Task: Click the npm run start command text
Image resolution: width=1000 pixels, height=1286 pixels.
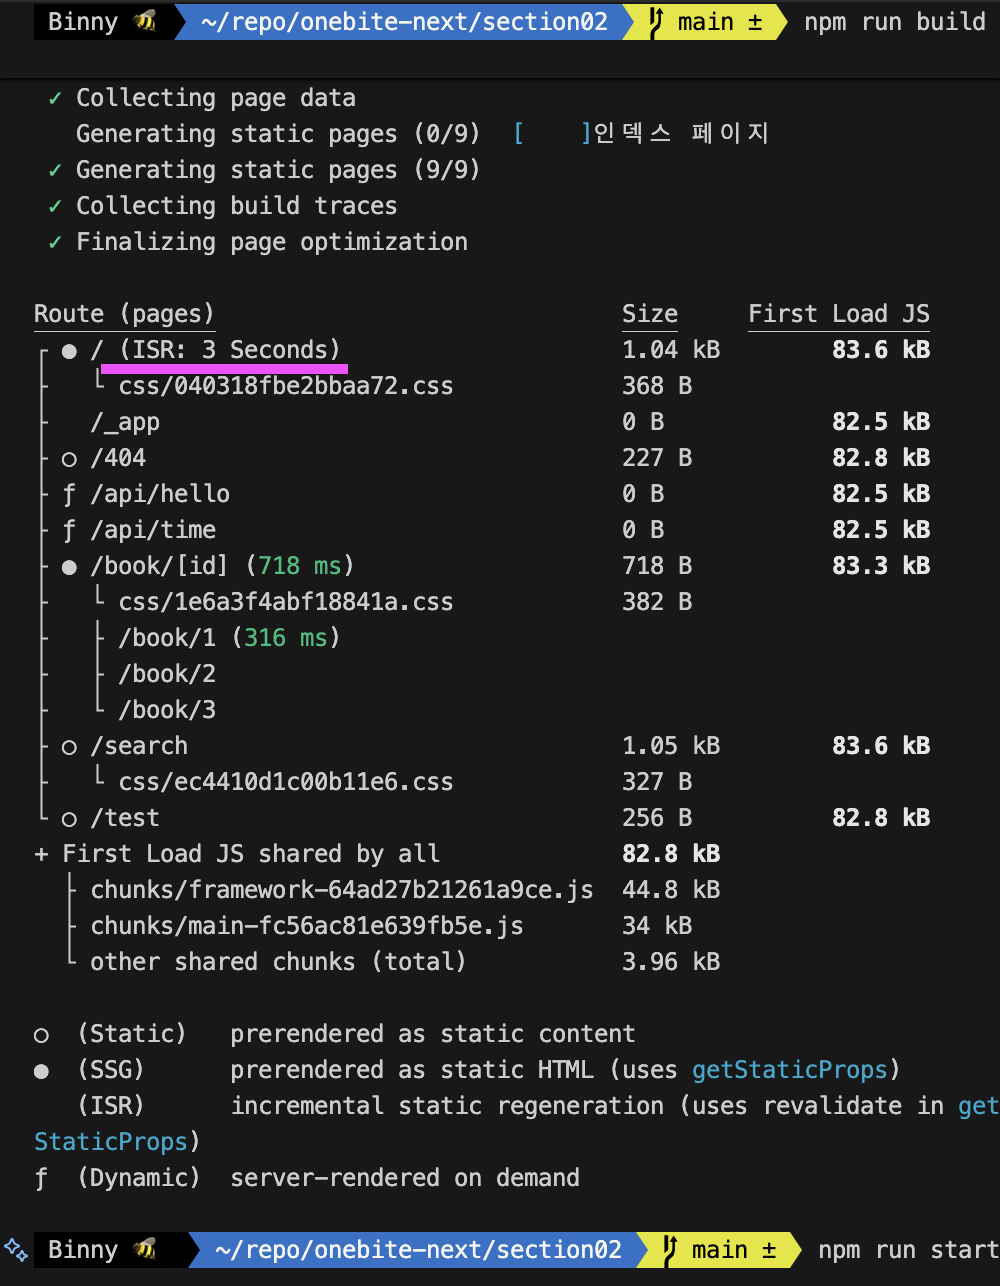Action: [907, 1250]
